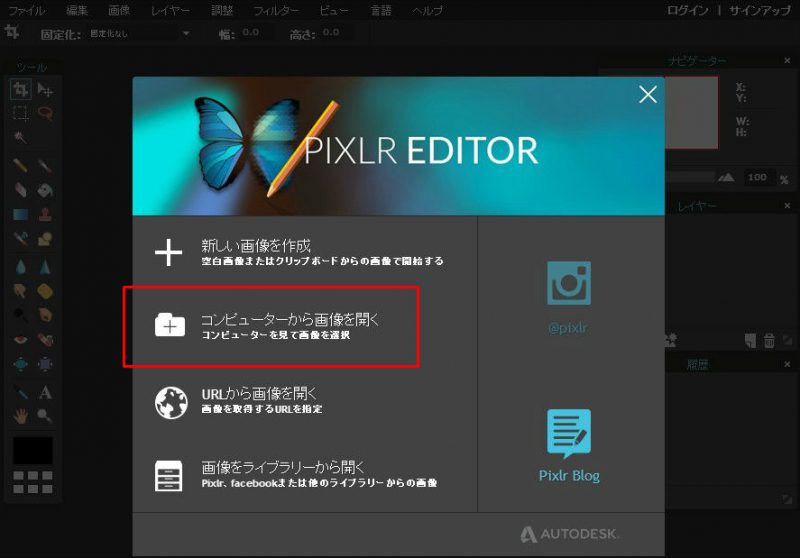Viewport: 800px width, 558px height.
Task: Select the Spot Heal bandage tool
Action: pos(45,339)
